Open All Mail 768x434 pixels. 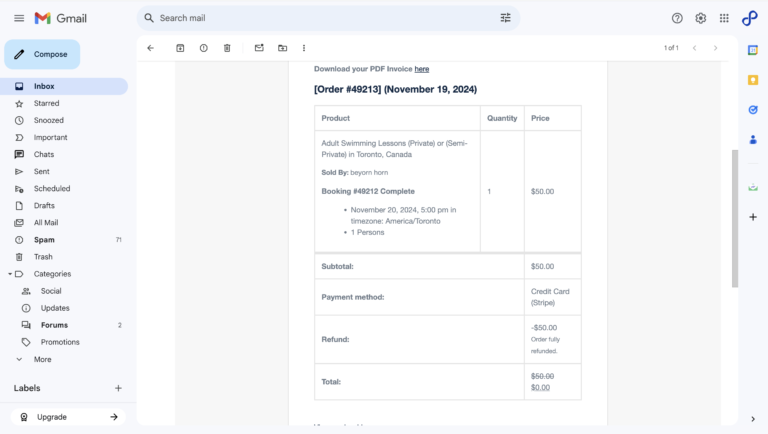coord(64,223)
